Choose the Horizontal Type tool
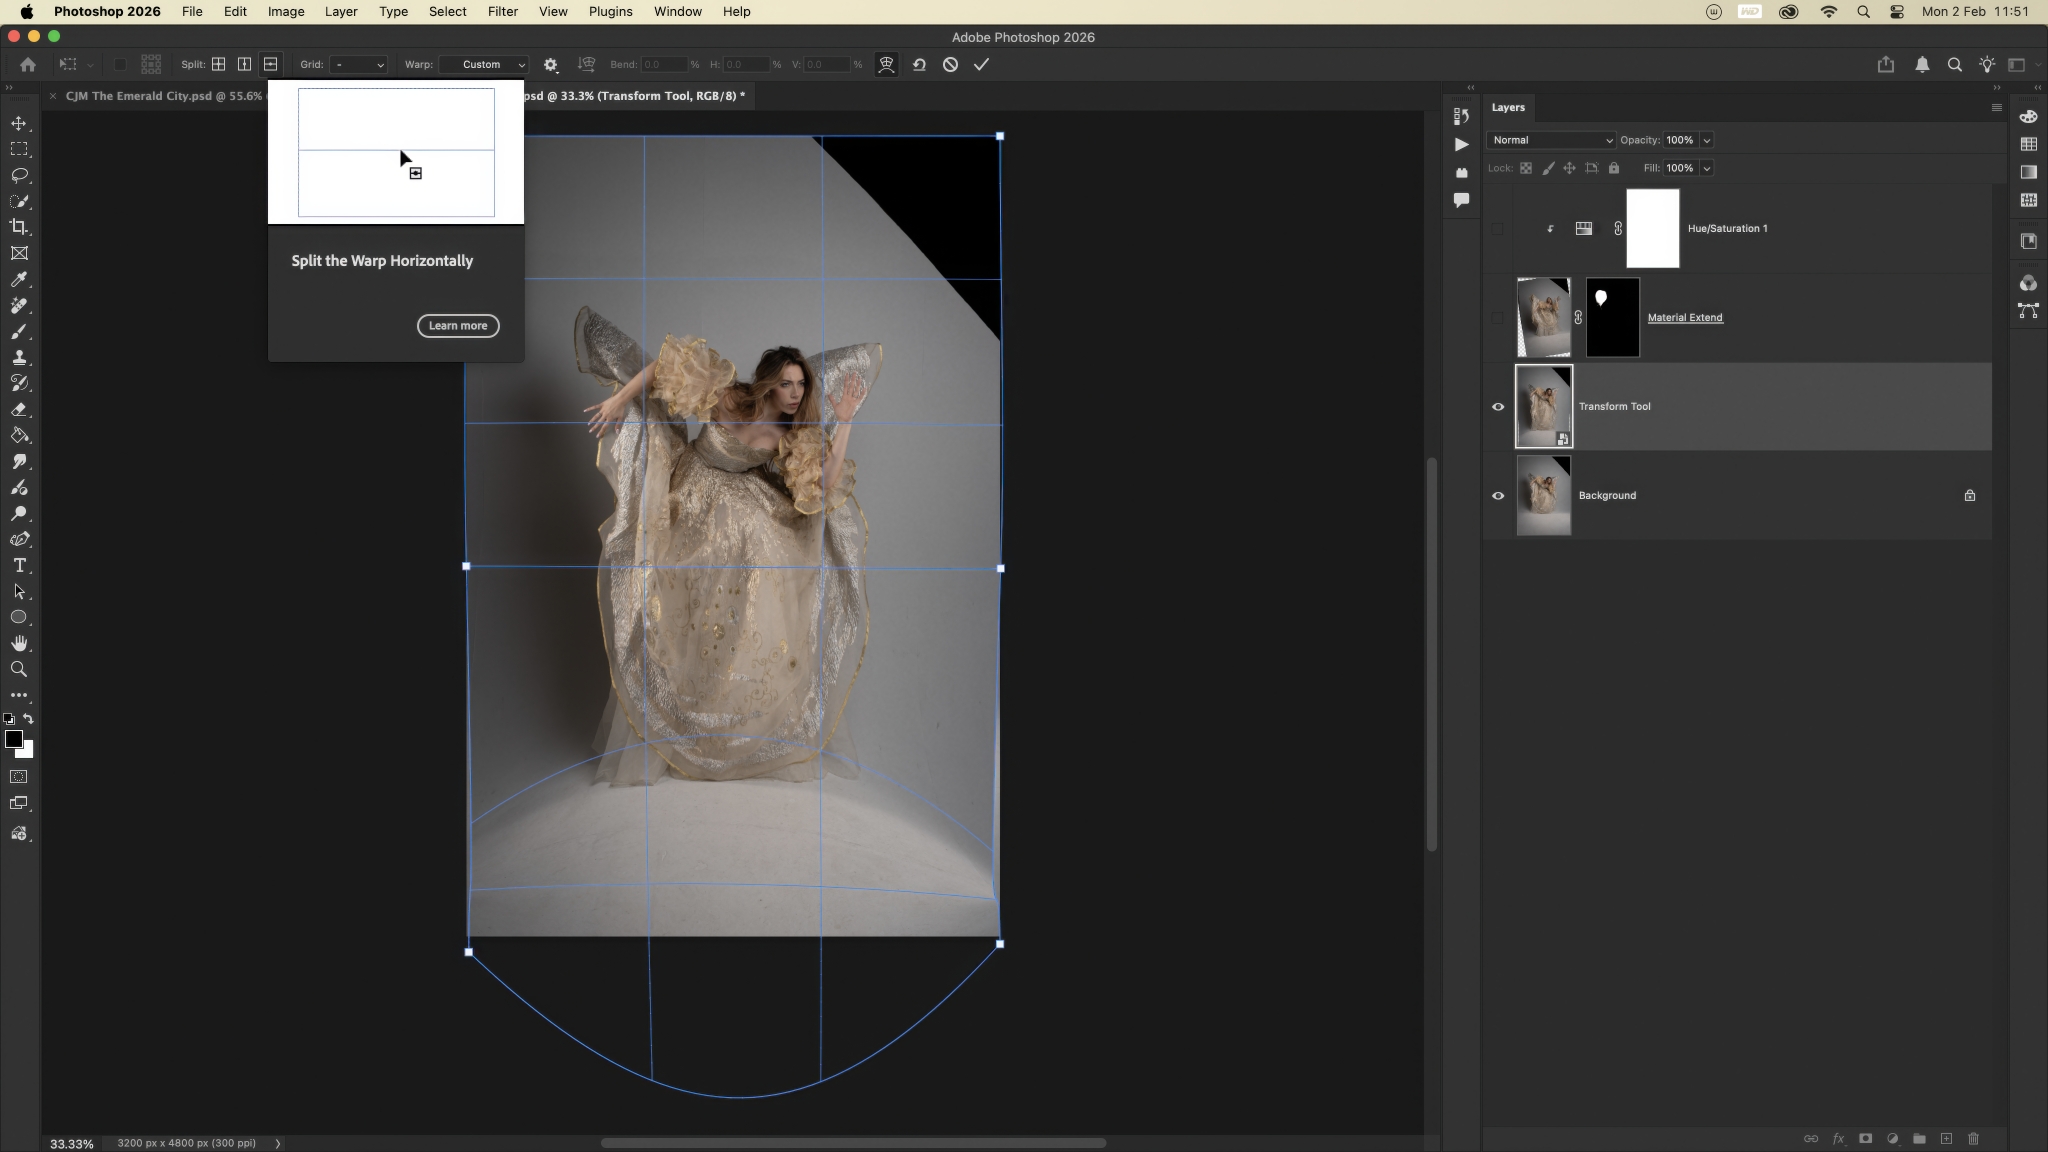This screenshot has width=2048, height=1152. tap(19, 565)
